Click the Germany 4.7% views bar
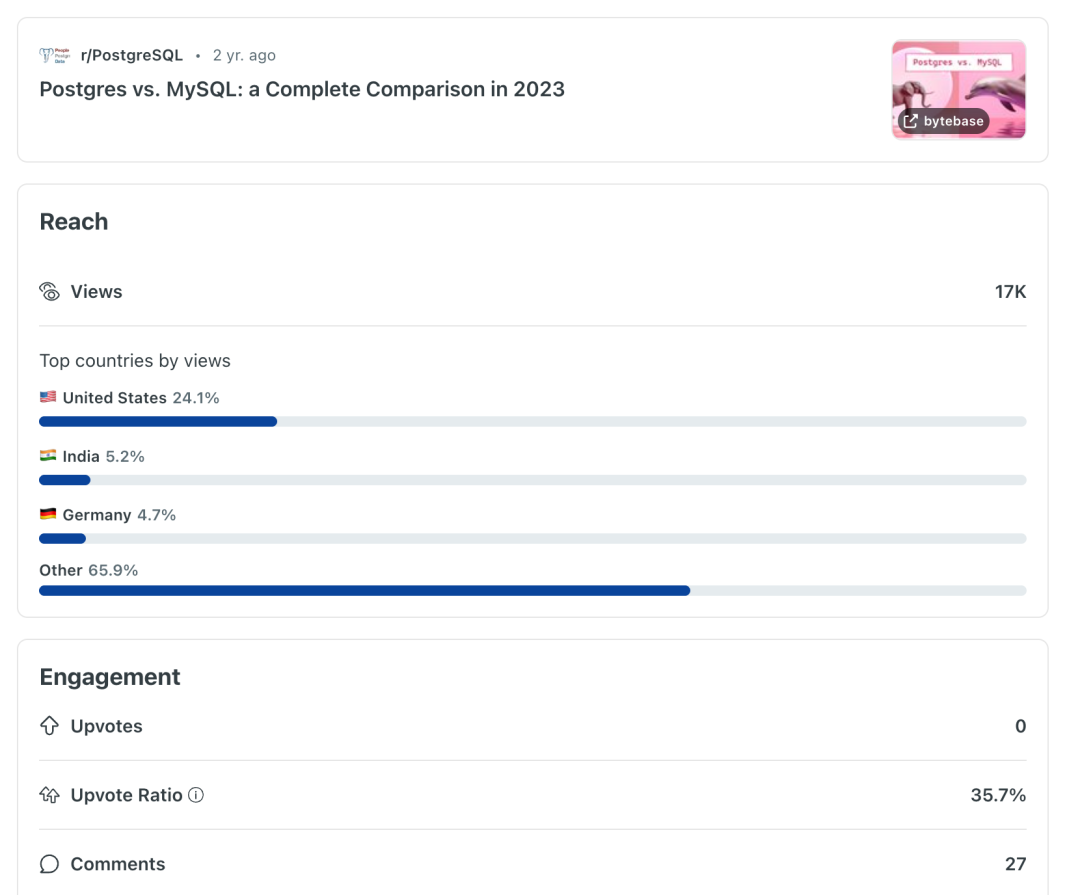Image resolution: width=1080 pixels, height=895 pixels. point(532,539)
